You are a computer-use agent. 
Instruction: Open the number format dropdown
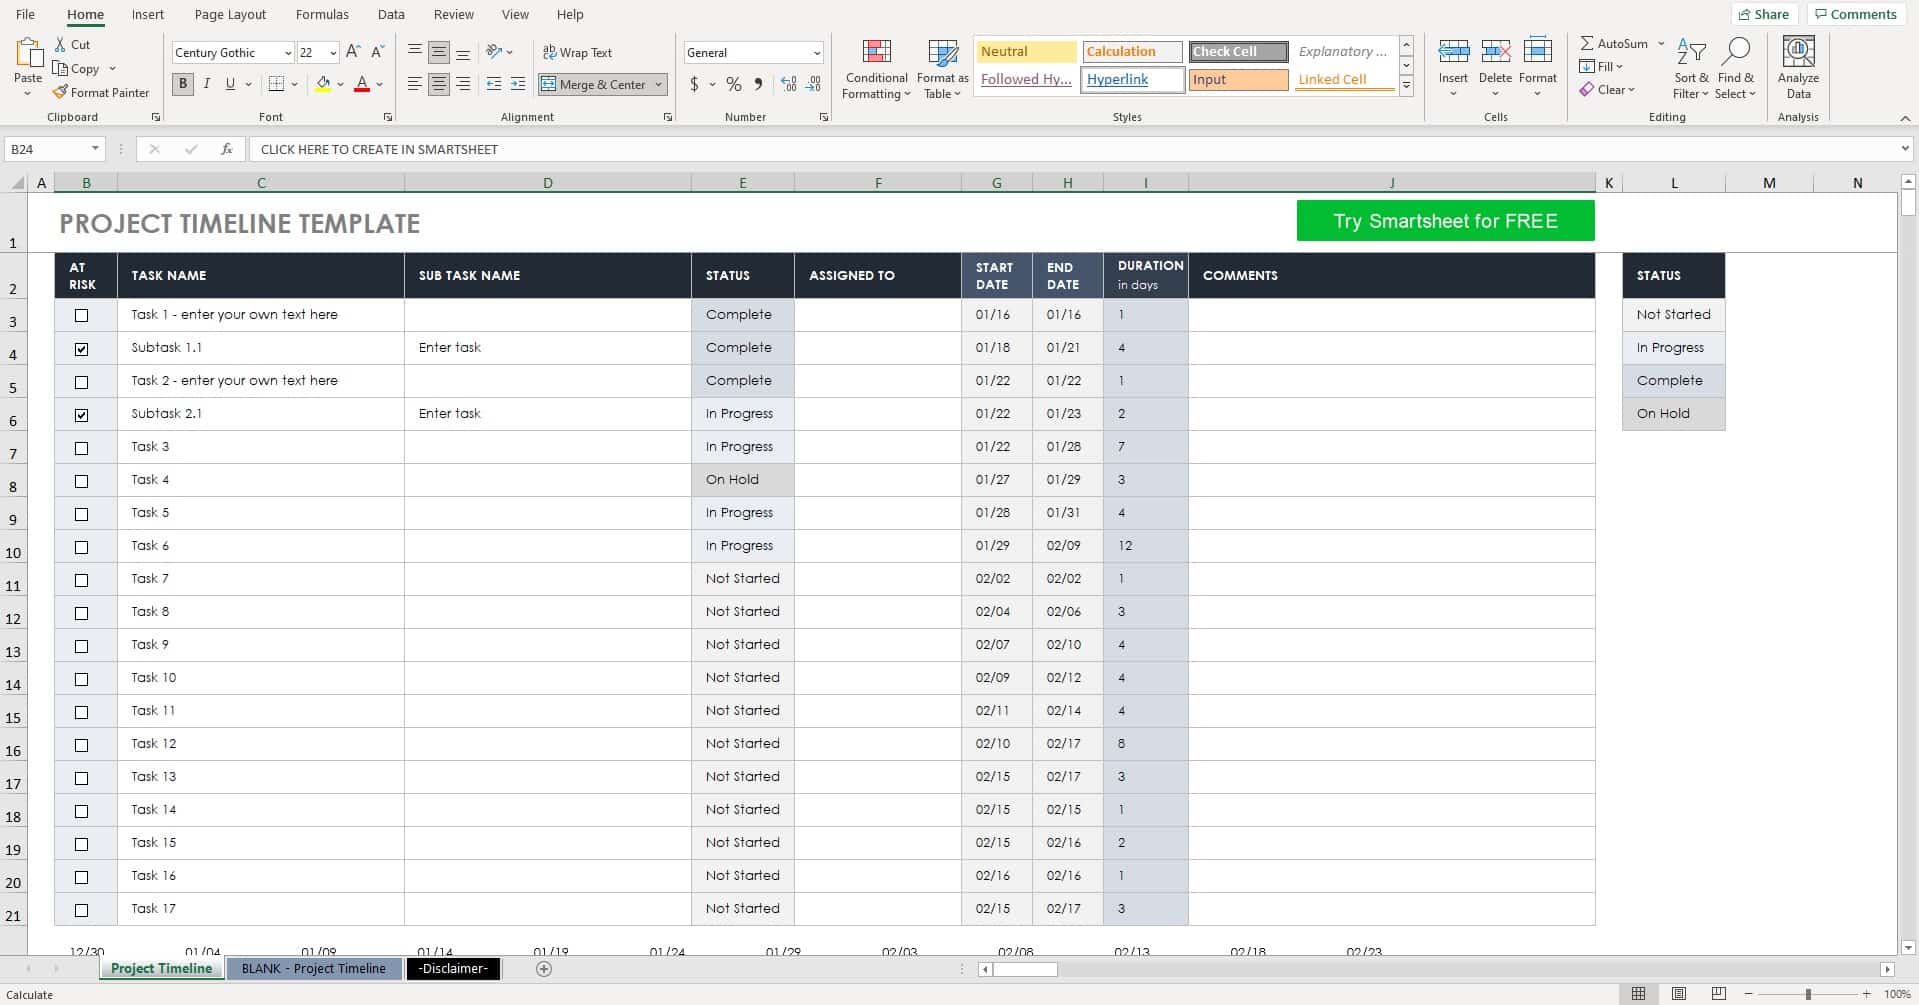816,53
